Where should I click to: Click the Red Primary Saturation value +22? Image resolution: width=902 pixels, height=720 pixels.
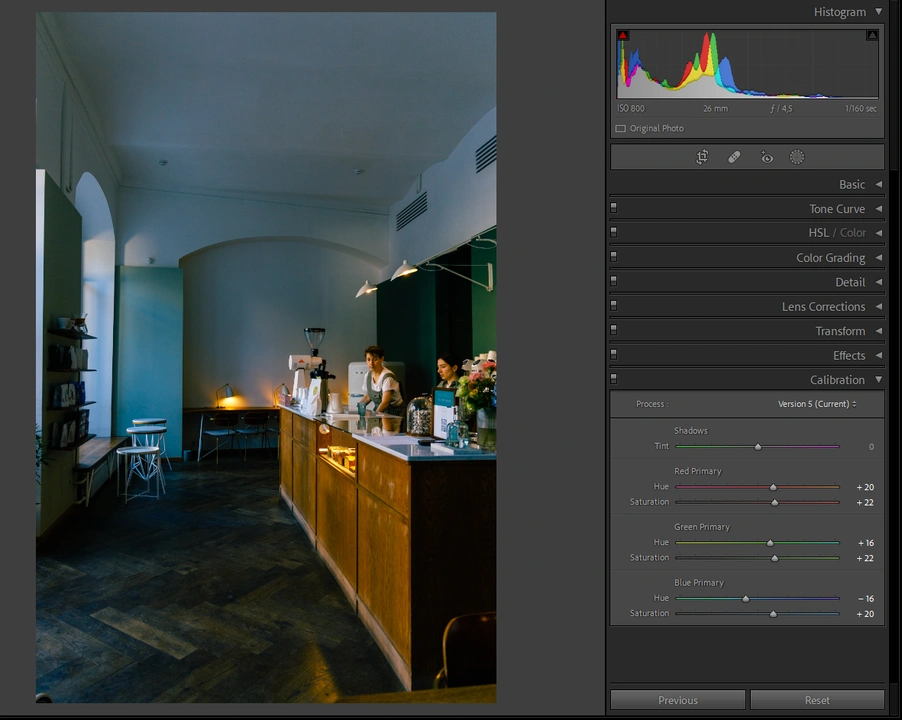pyautogui.click(x=865, y=502)
